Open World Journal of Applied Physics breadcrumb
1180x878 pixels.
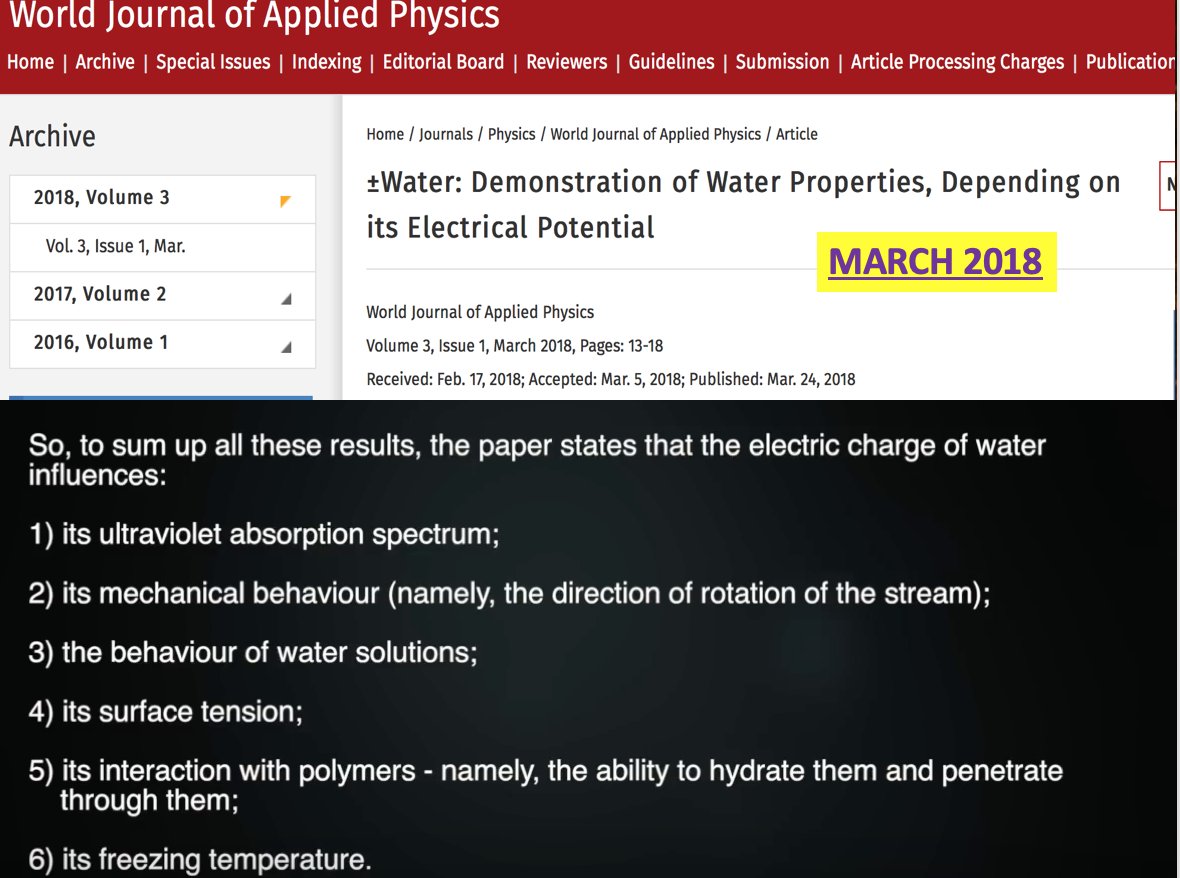pyautogui.click(x=655, y=134)
